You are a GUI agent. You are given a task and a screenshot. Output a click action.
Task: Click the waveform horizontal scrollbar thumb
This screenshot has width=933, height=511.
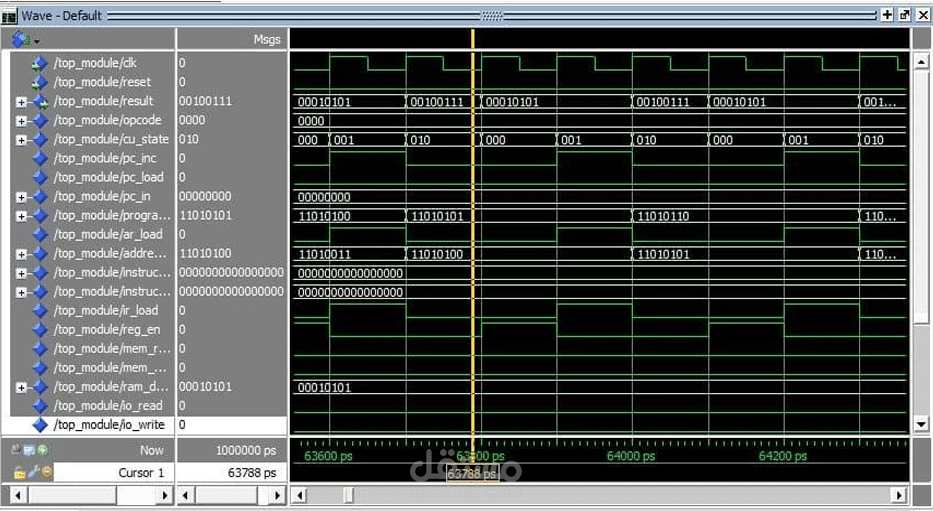tap(348, 495)
